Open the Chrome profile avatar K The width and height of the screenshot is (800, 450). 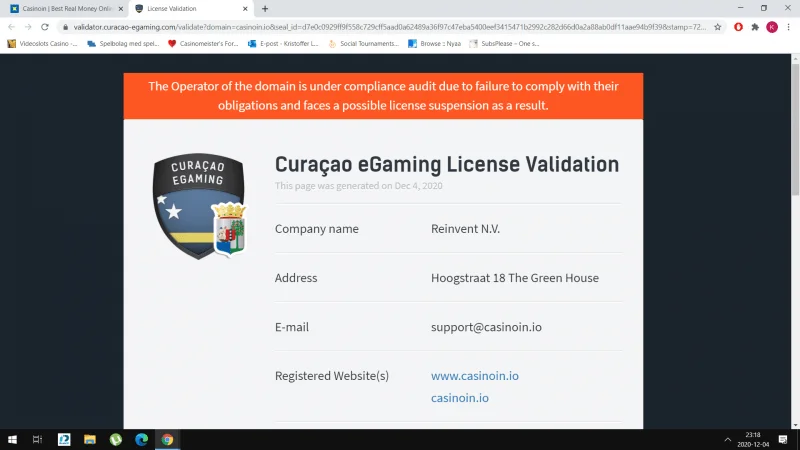point(772,27)
